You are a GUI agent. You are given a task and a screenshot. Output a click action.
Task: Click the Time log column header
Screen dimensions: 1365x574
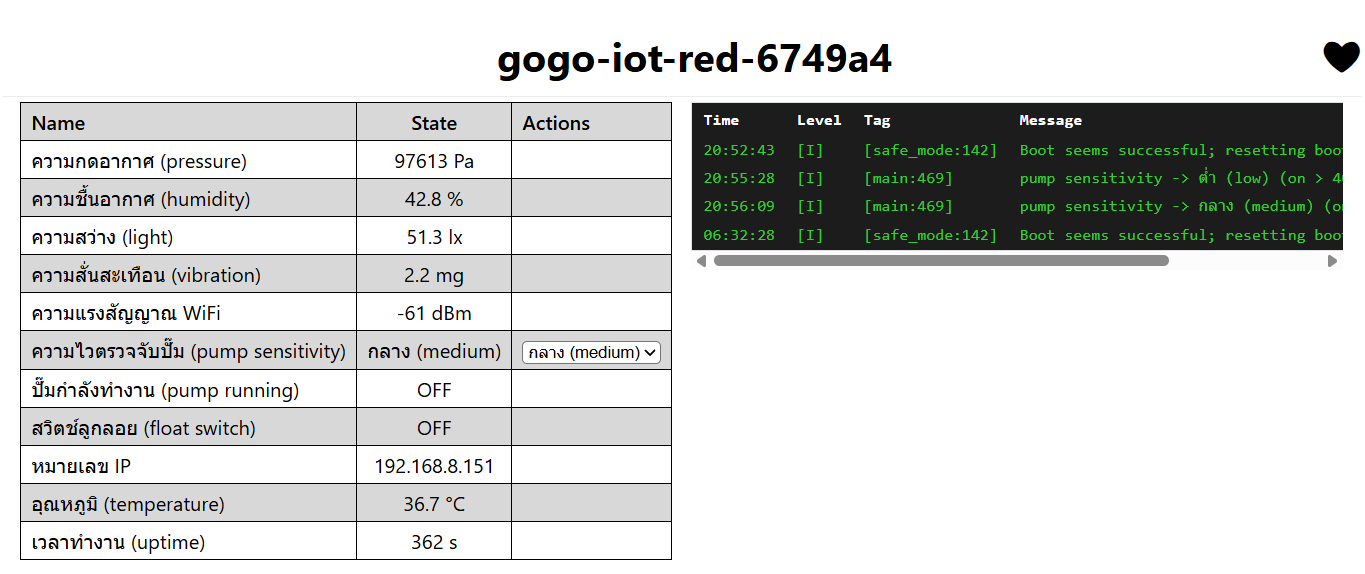721,120
